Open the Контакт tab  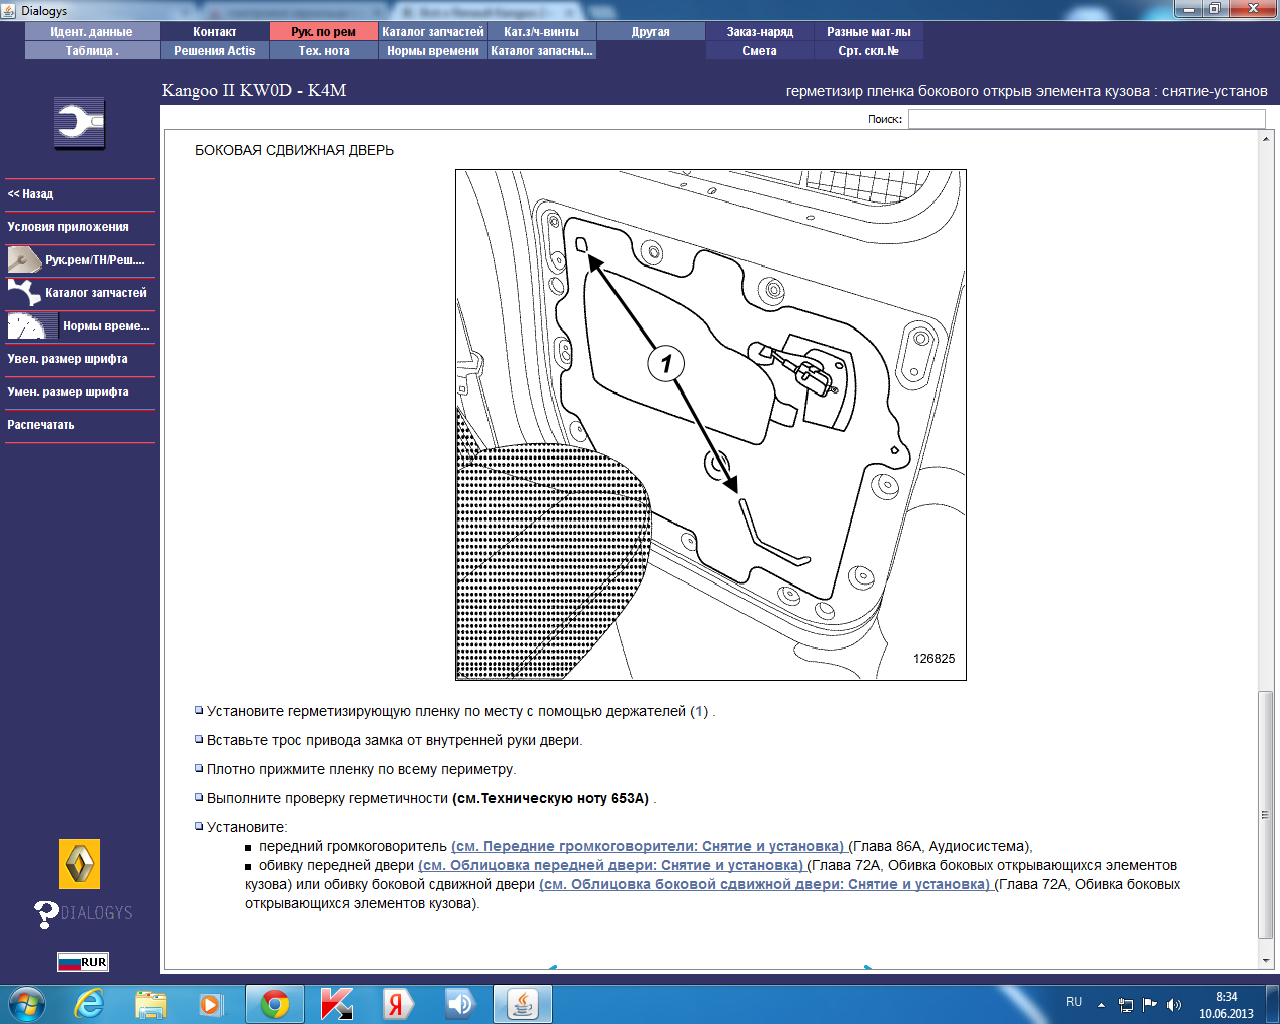[x=215, y=32]
